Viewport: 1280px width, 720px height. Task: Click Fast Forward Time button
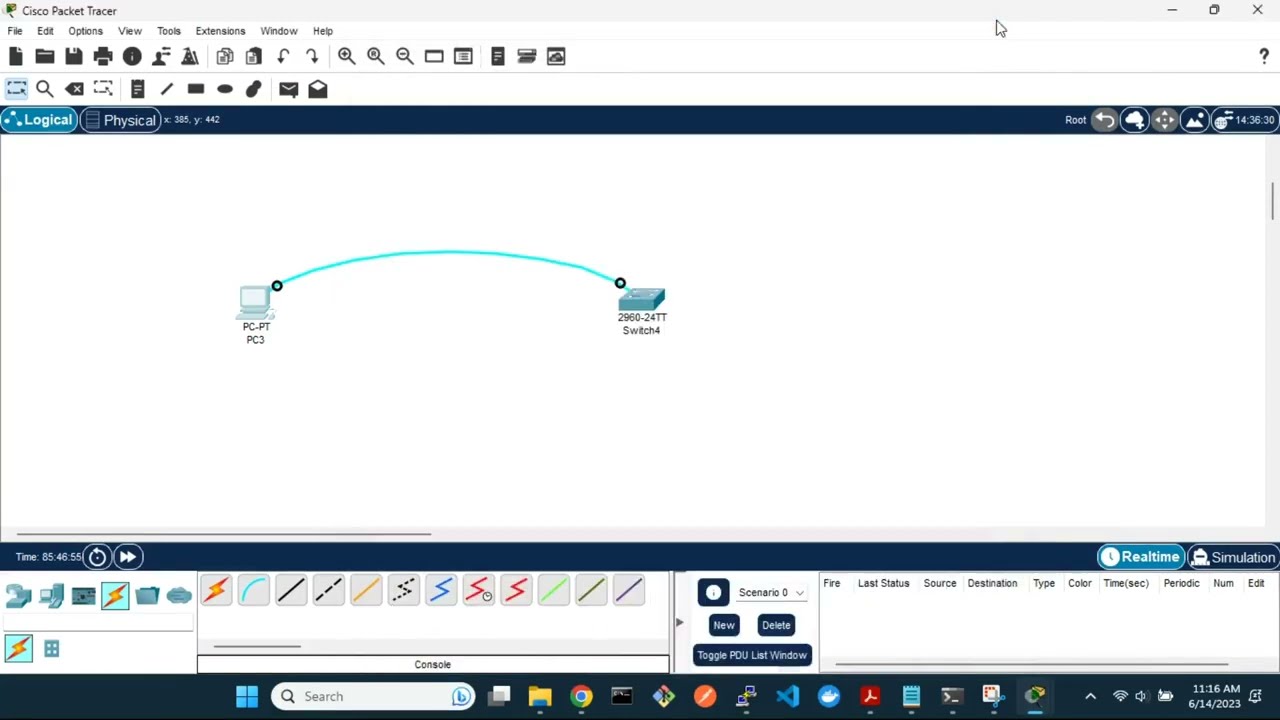128,557
